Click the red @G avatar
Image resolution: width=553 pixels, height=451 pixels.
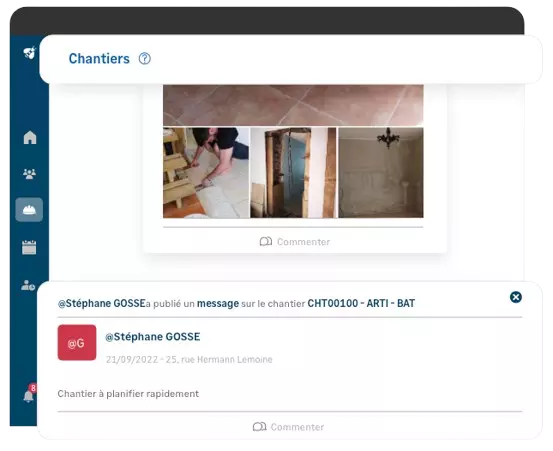tap(77, 342)
